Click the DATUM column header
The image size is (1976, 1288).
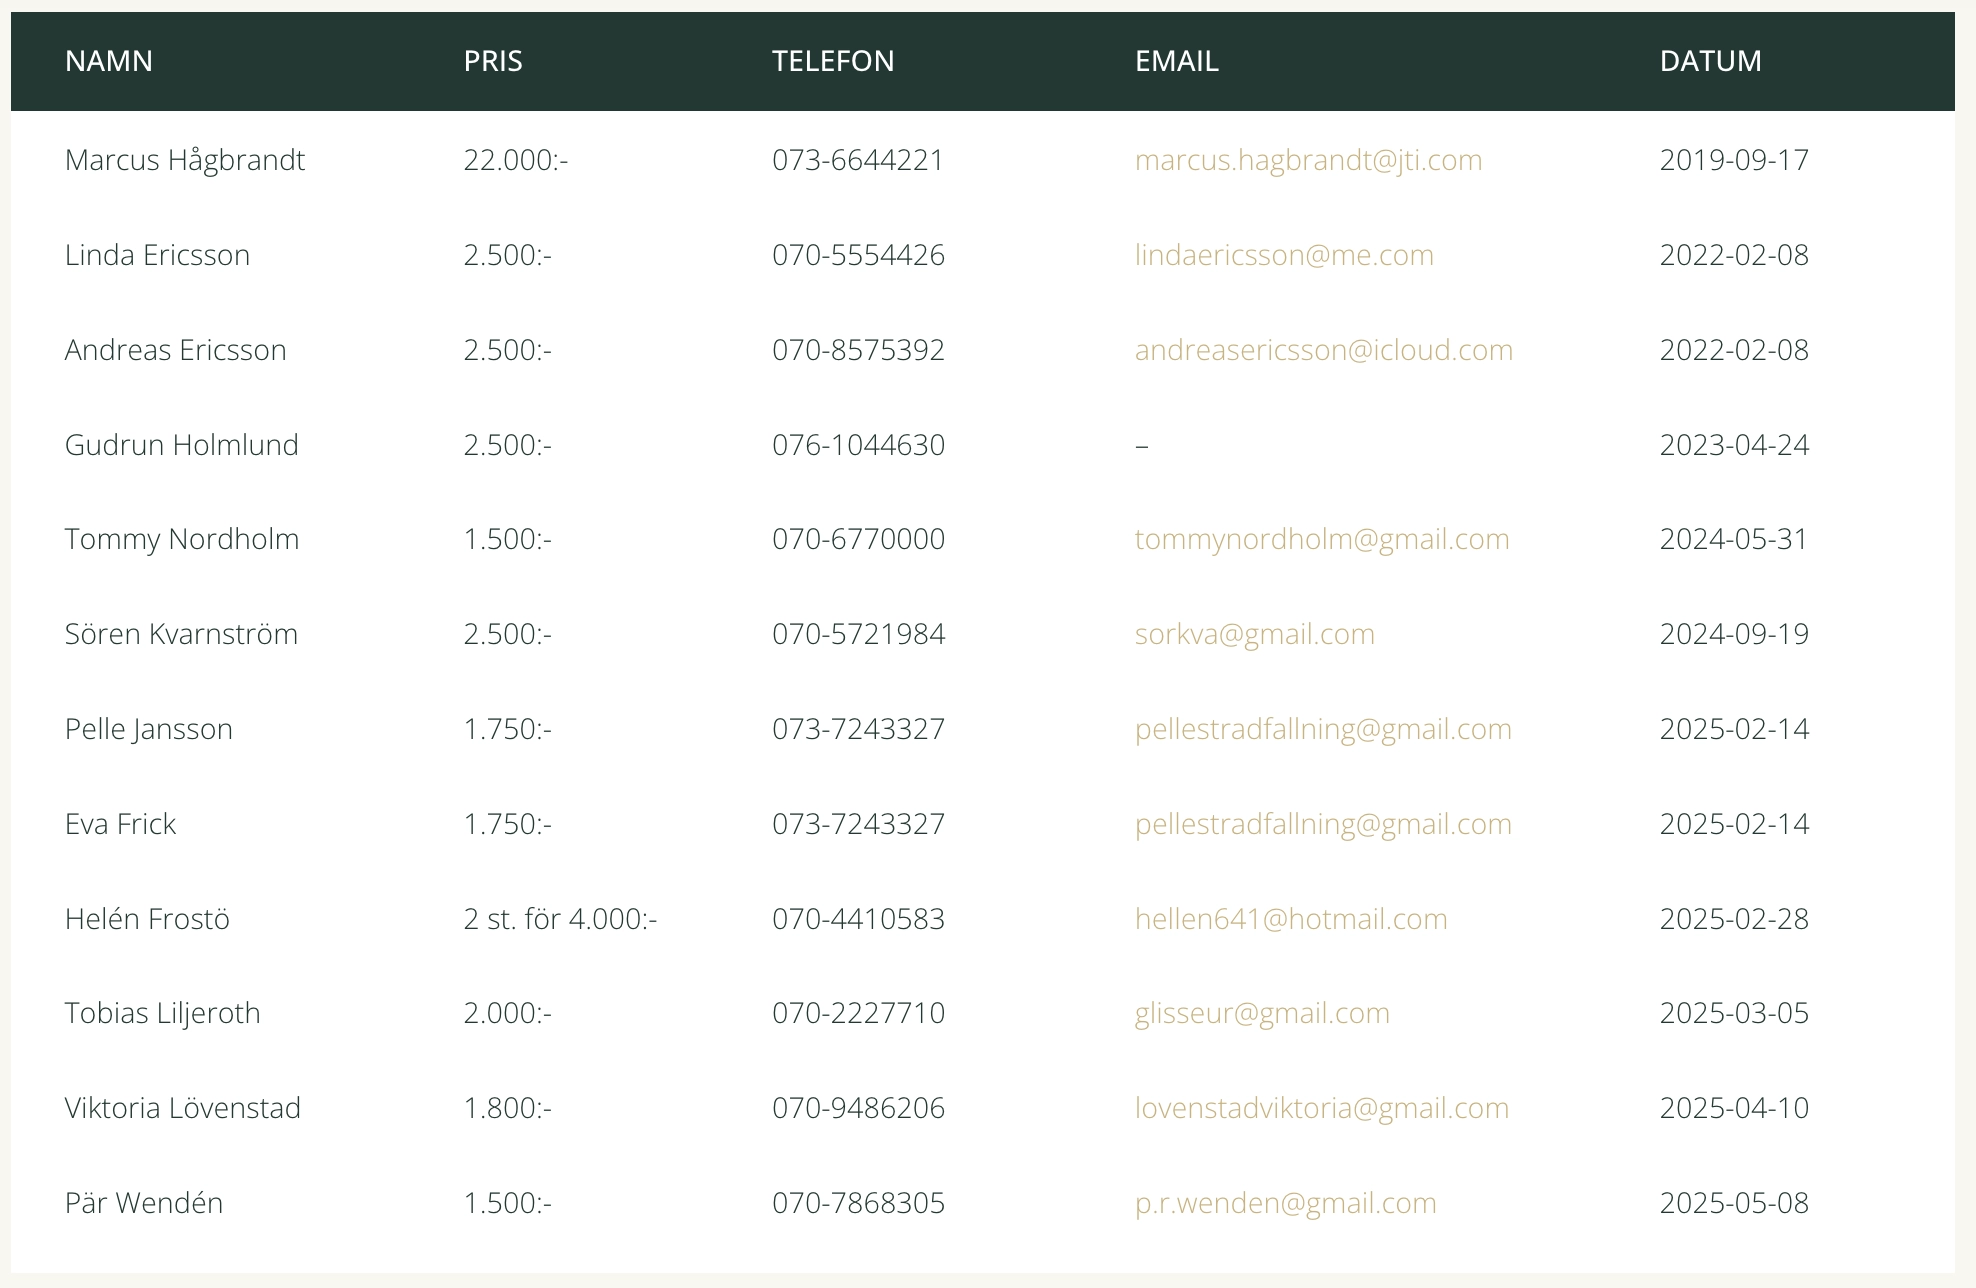tap(1711, 61)
